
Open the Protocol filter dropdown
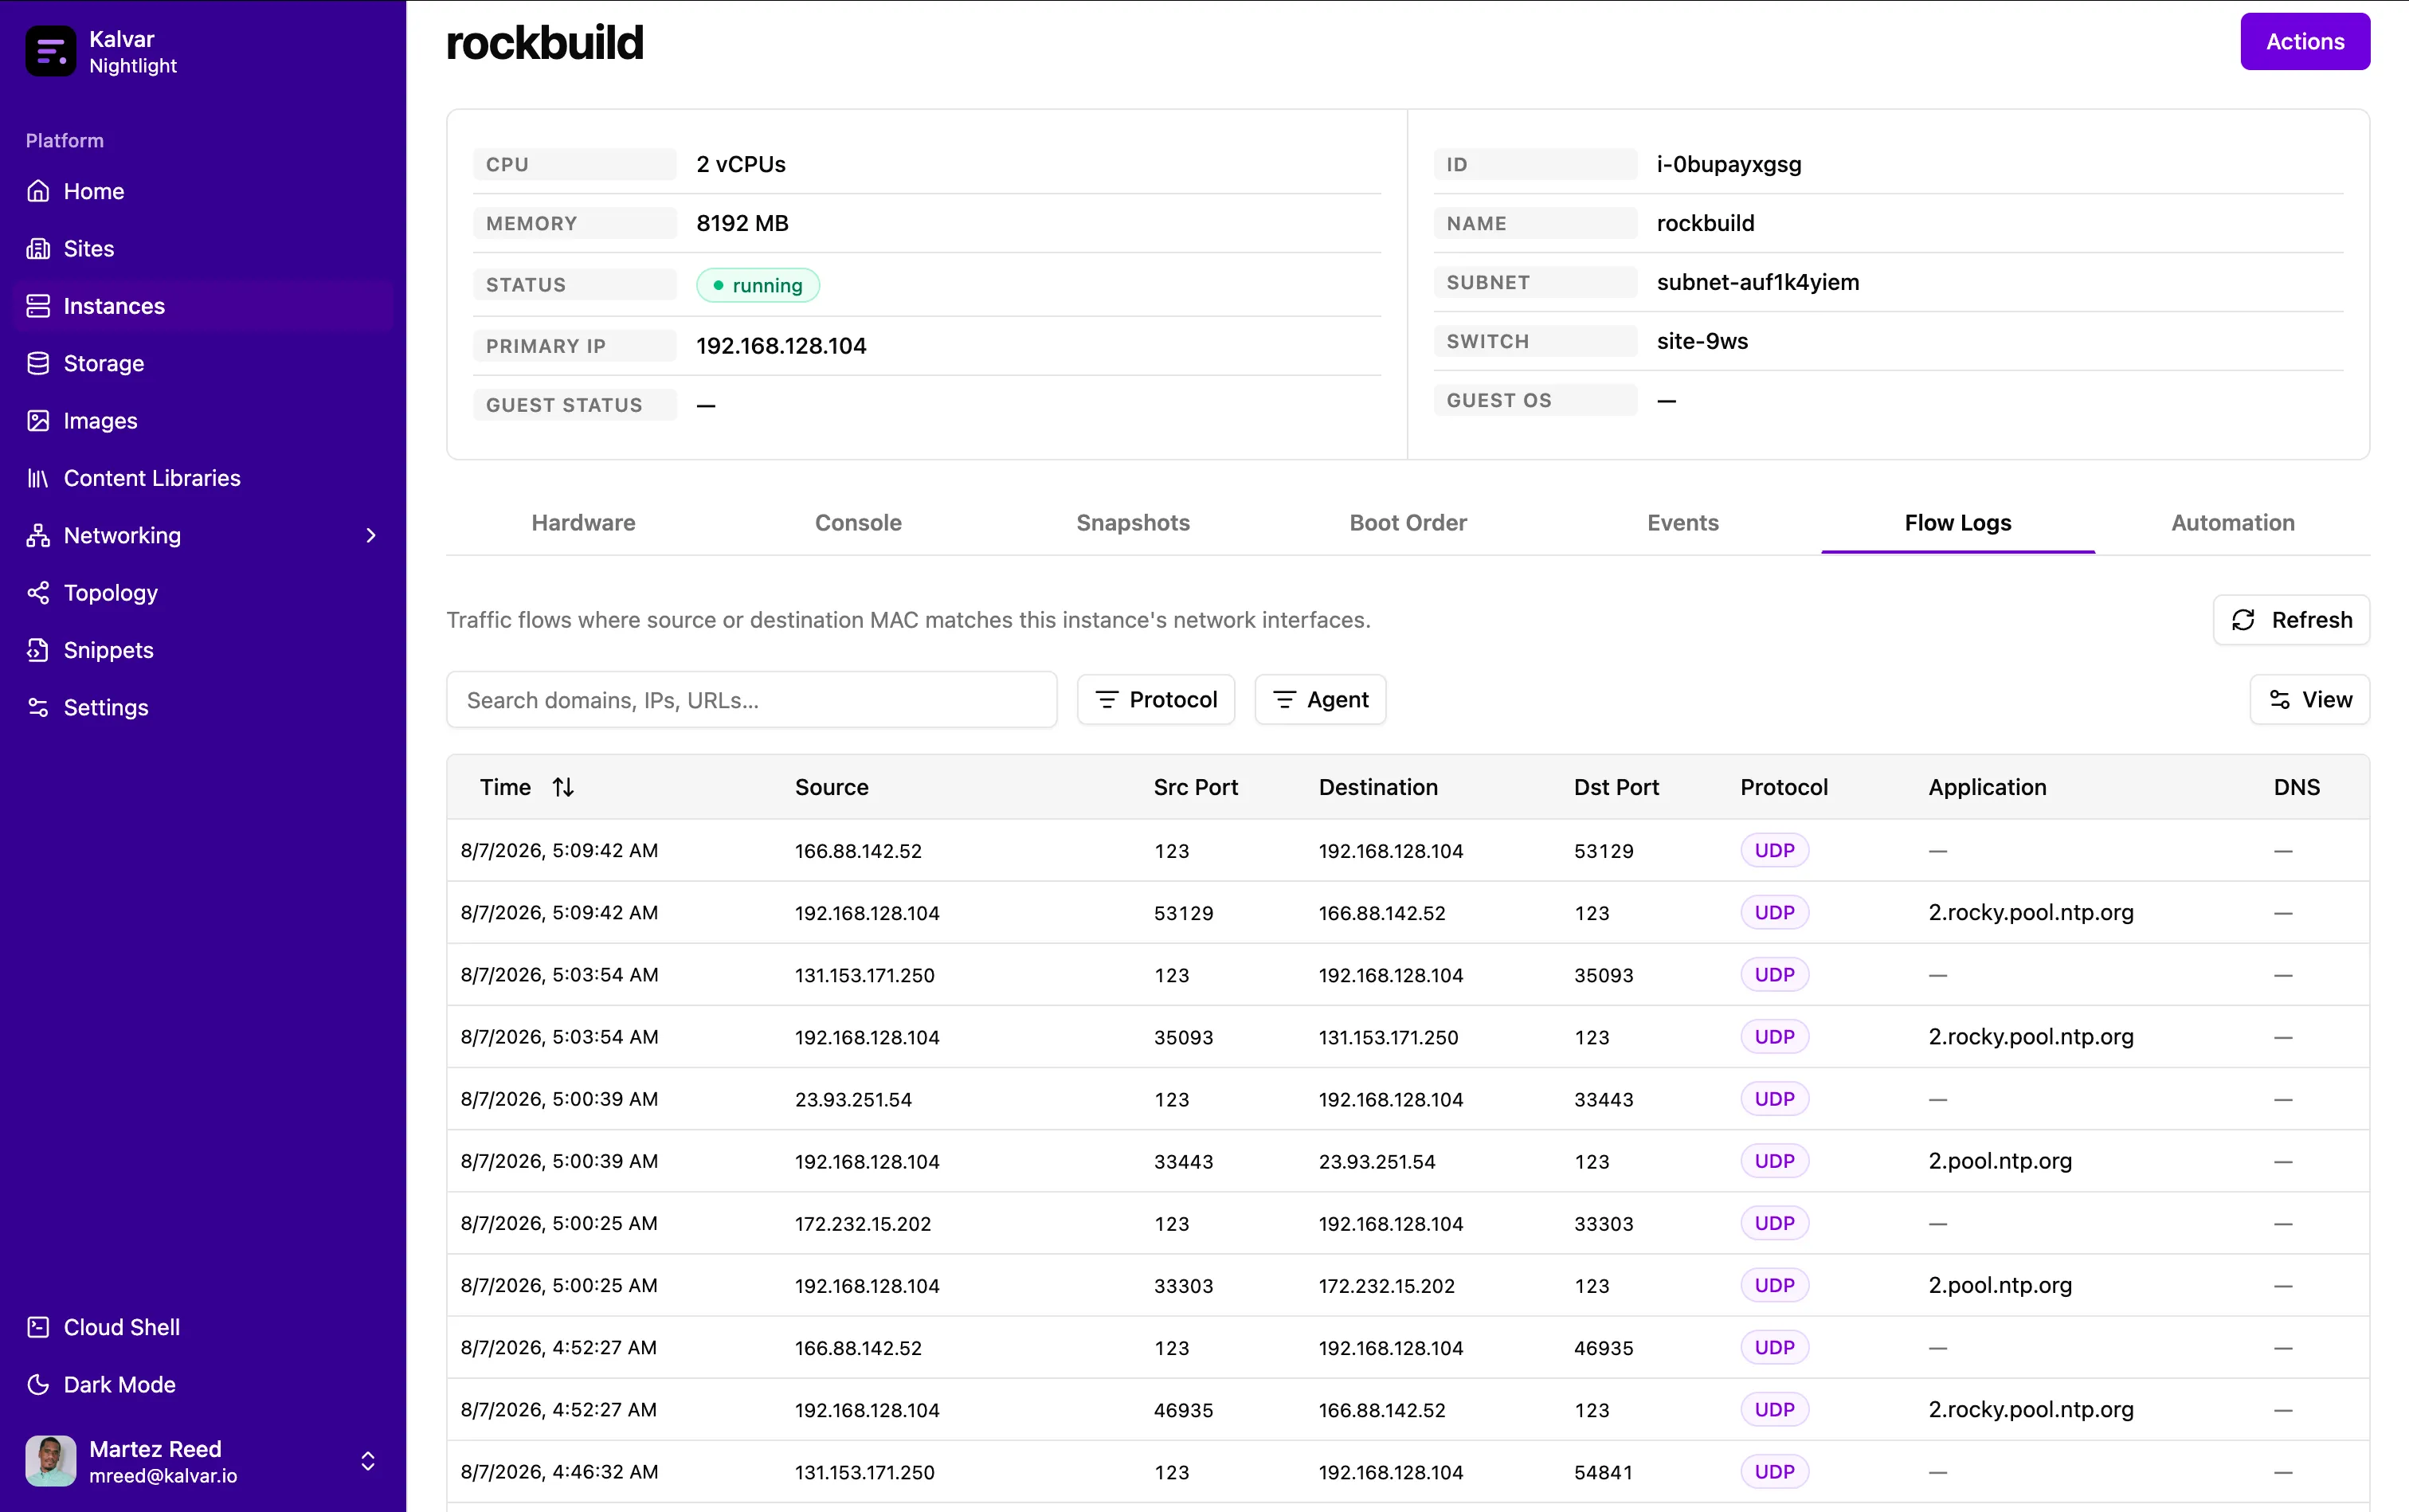click(x=1156, y=700)
